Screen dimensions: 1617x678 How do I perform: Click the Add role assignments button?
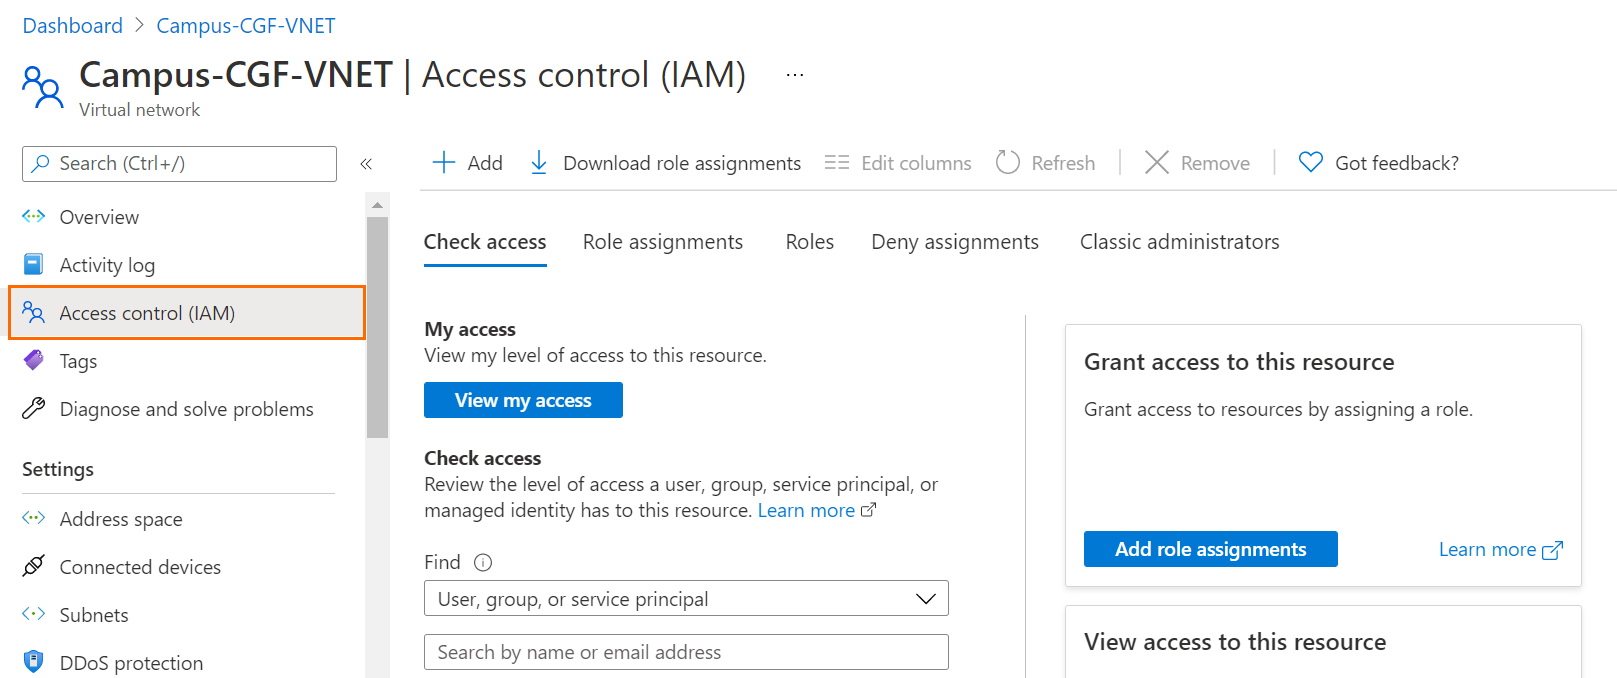pos(1211,549)
